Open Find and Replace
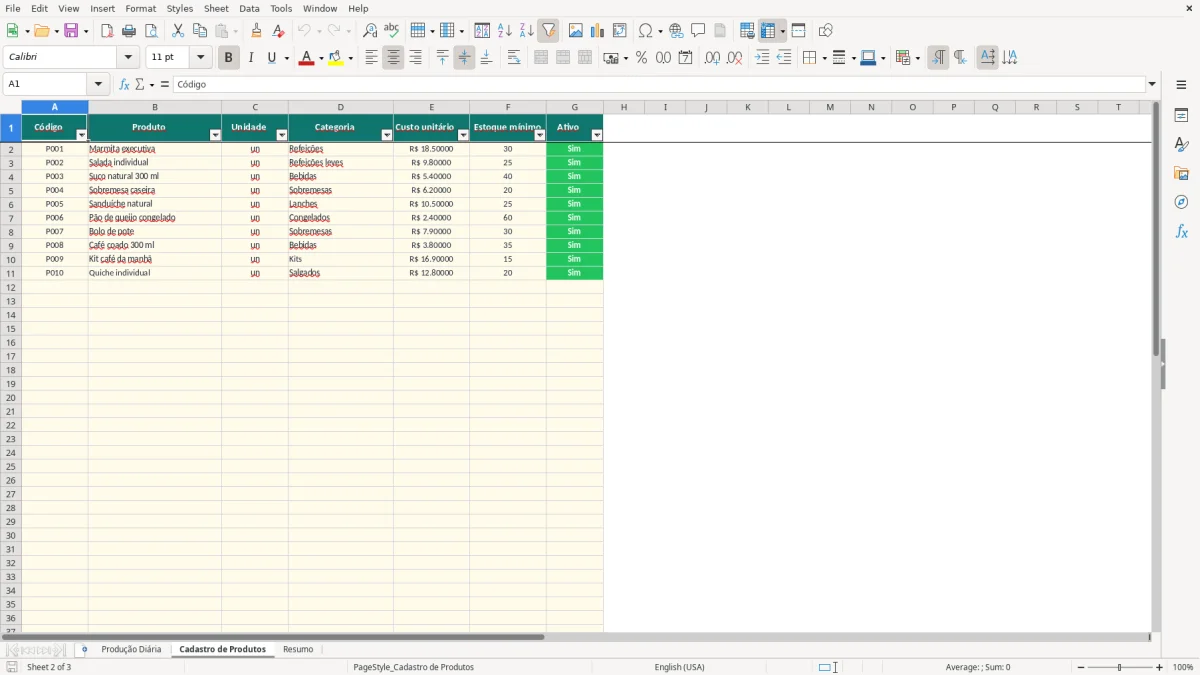The height and width of the screenshot is (675, 1200). [x=370, y=31]
